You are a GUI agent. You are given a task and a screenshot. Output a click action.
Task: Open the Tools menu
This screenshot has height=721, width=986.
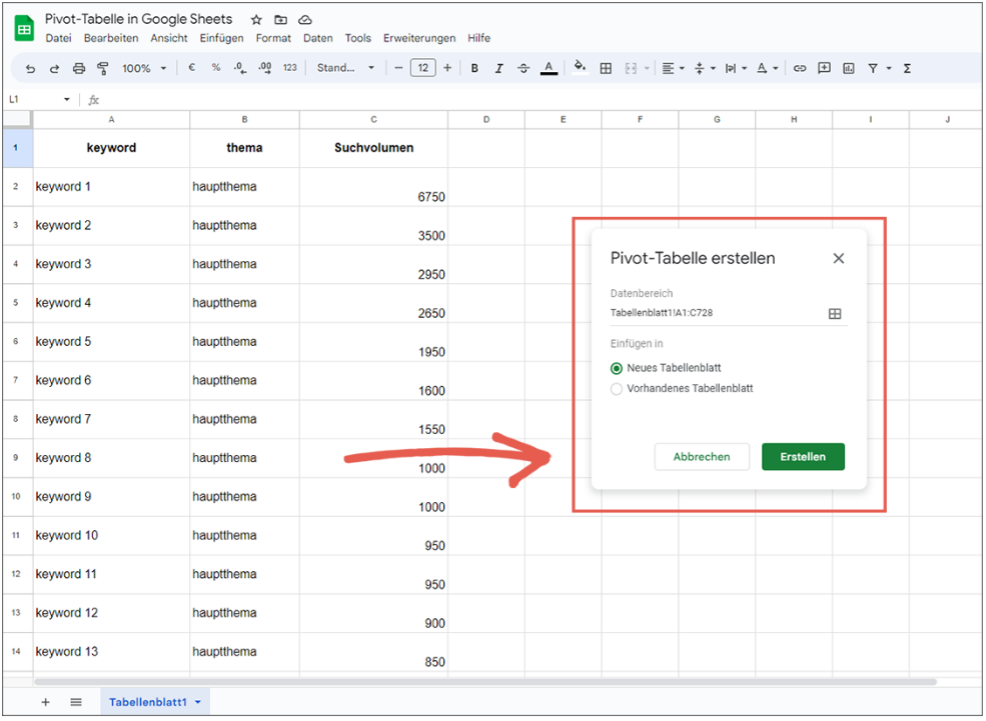click(358, 38)
